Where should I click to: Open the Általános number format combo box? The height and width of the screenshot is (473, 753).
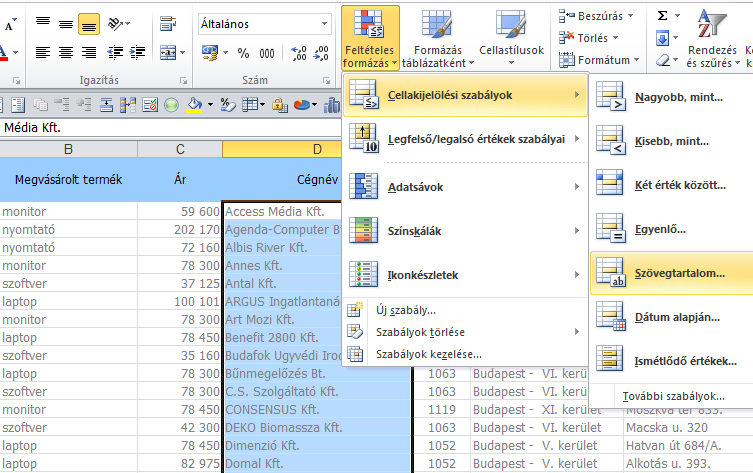point(265,24)
